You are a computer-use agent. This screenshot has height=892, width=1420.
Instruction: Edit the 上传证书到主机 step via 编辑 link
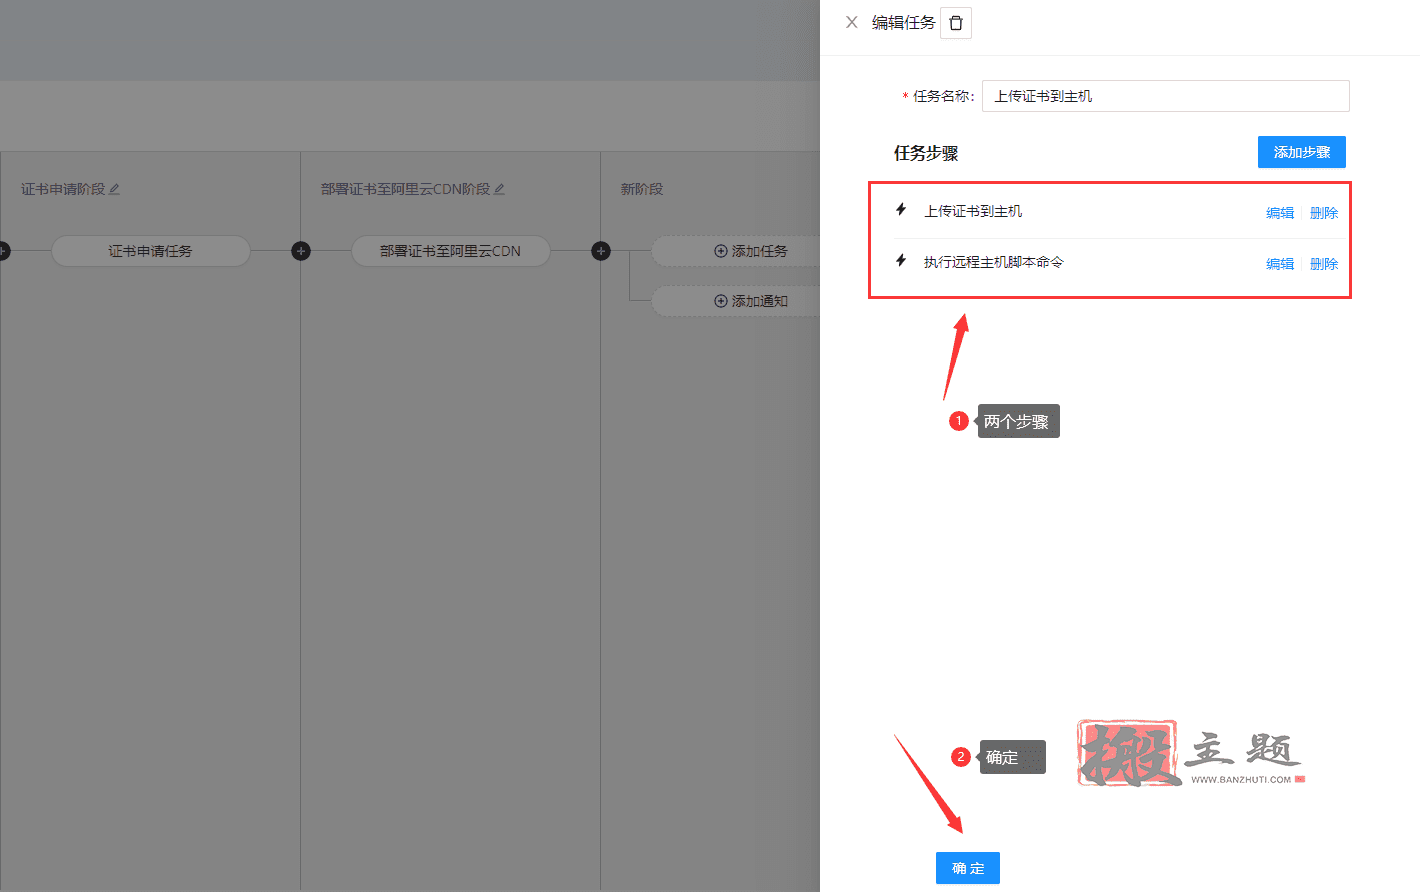[x=1280, y=213]
